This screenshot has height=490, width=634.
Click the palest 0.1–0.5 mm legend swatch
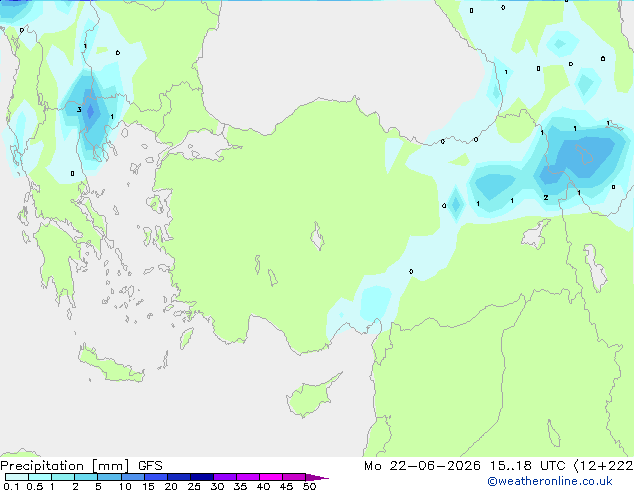[x=17, y=477]
